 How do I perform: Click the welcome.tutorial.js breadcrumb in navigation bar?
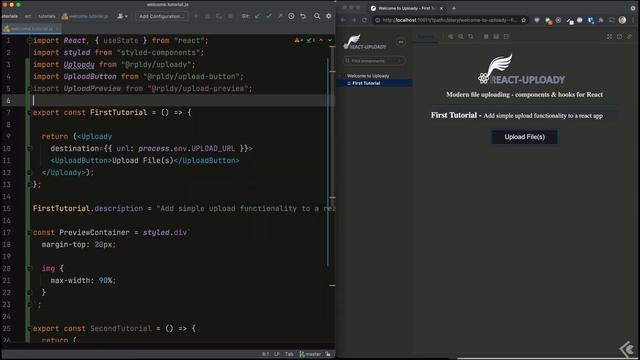click(85, 16)
